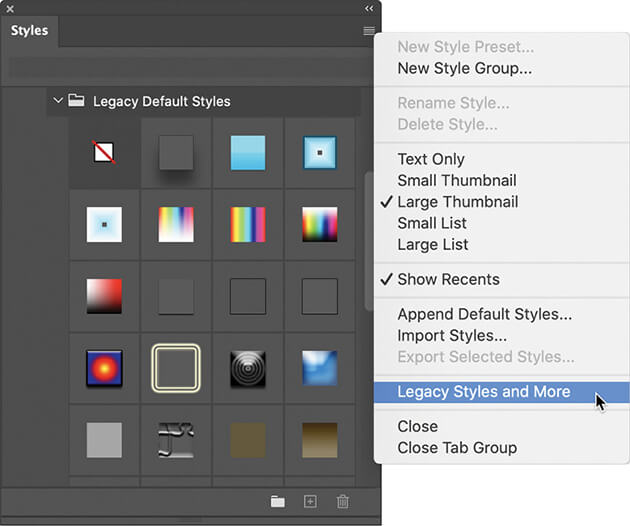Click the create new style plus icon
Image resolution: width=630 pixels, height=526 pixels.
310,502
